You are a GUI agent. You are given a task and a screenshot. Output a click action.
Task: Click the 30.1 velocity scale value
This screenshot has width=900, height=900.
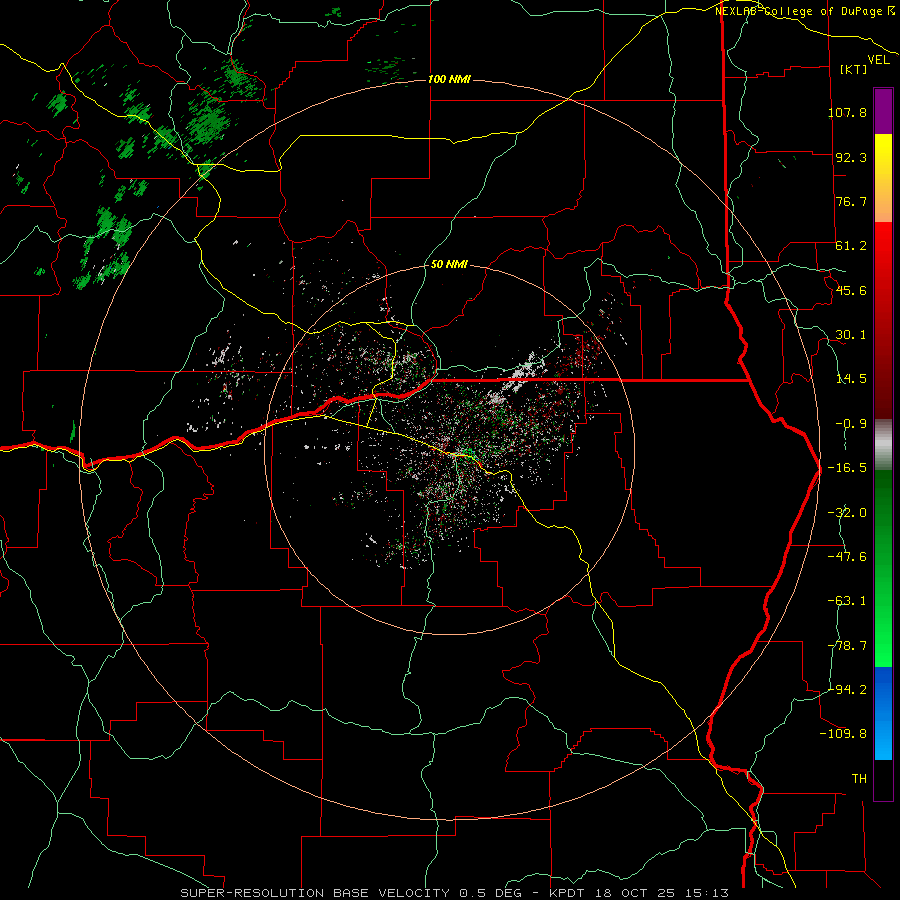point(851,335)
